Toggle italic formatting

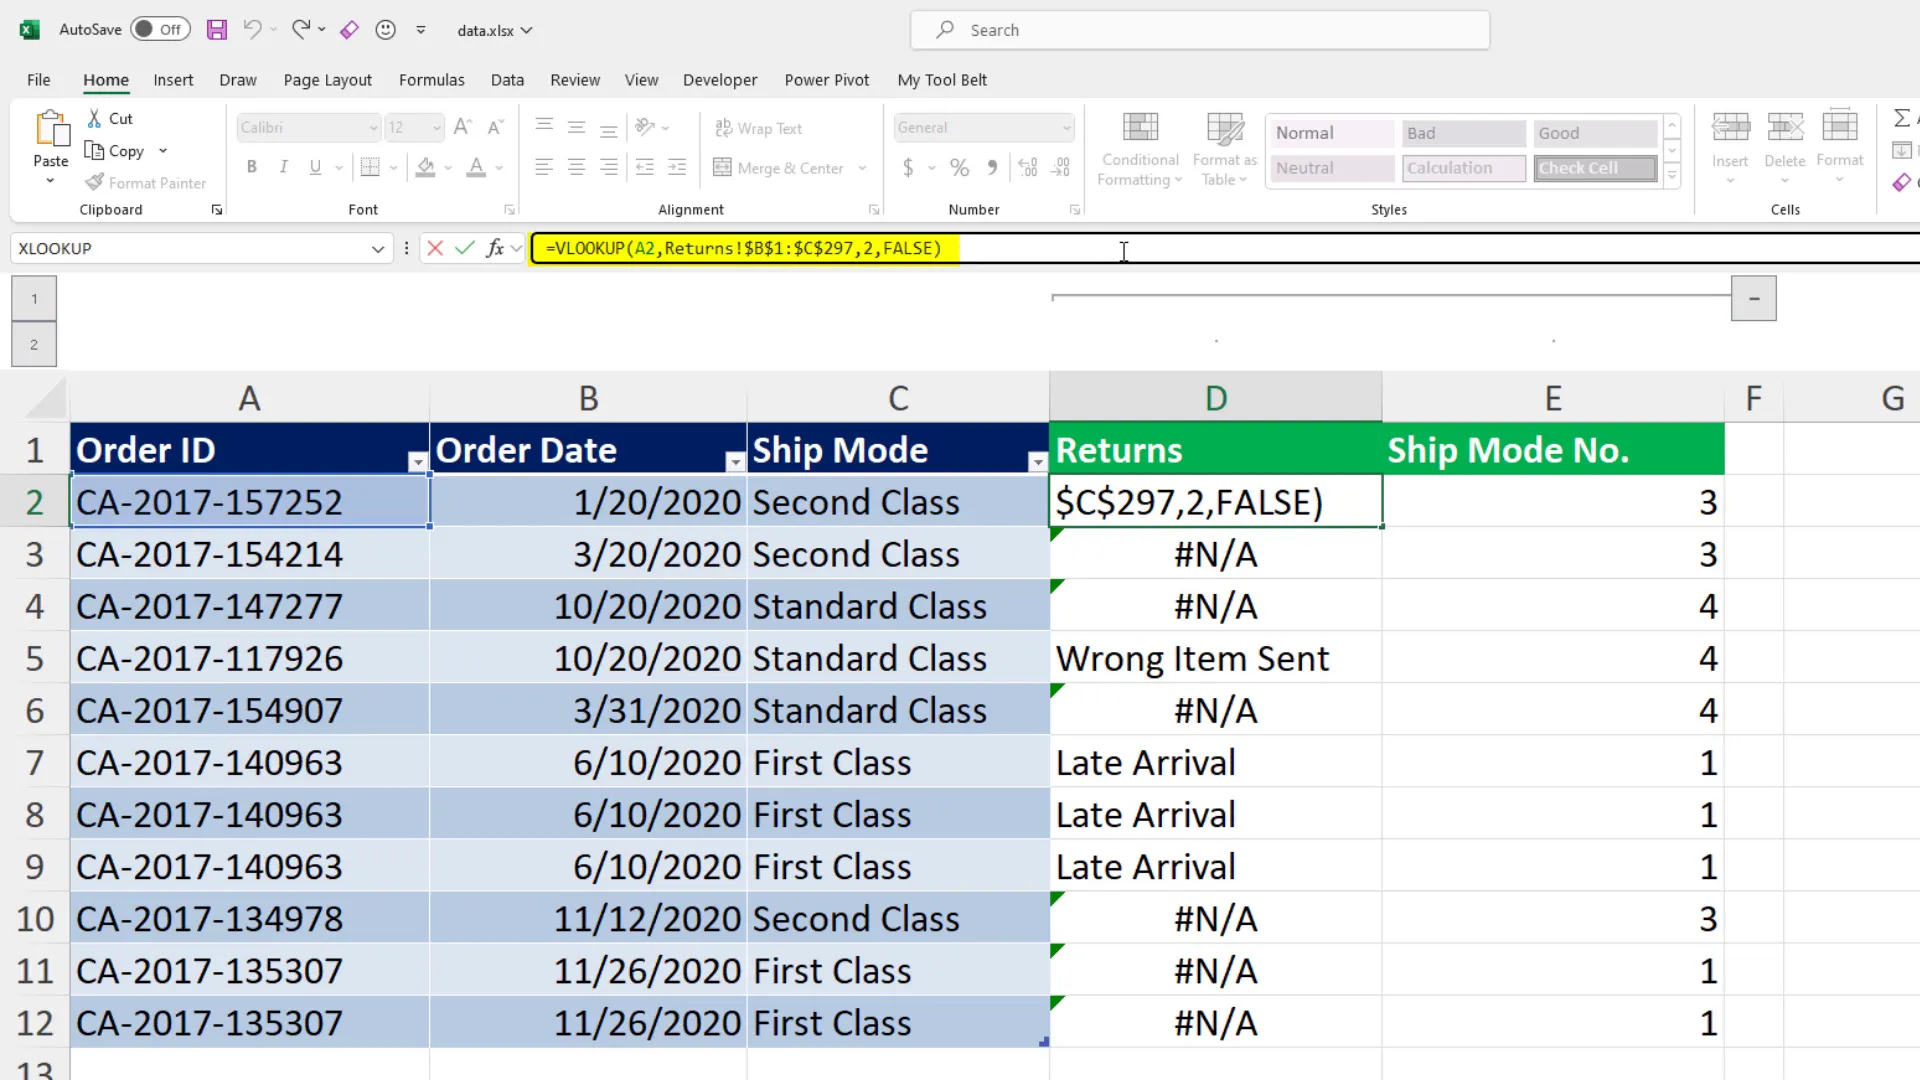pos(283,166)
